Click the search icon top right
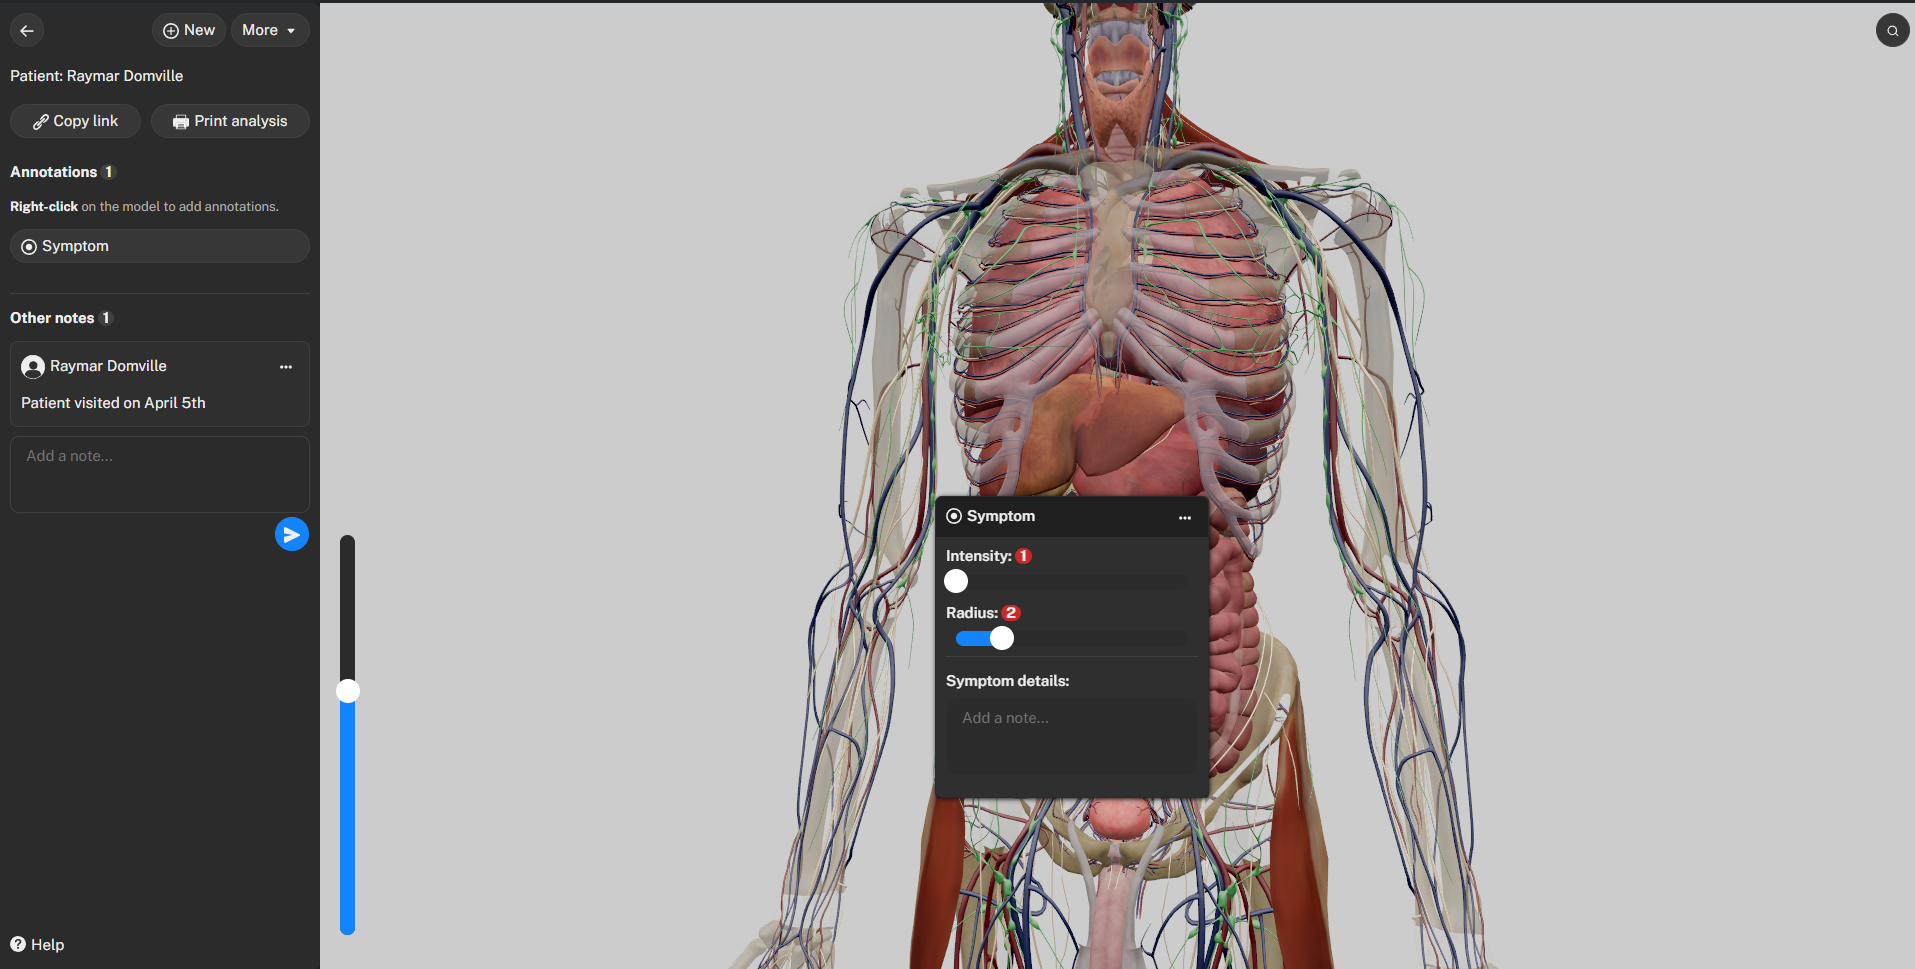 click(1892, 31)
